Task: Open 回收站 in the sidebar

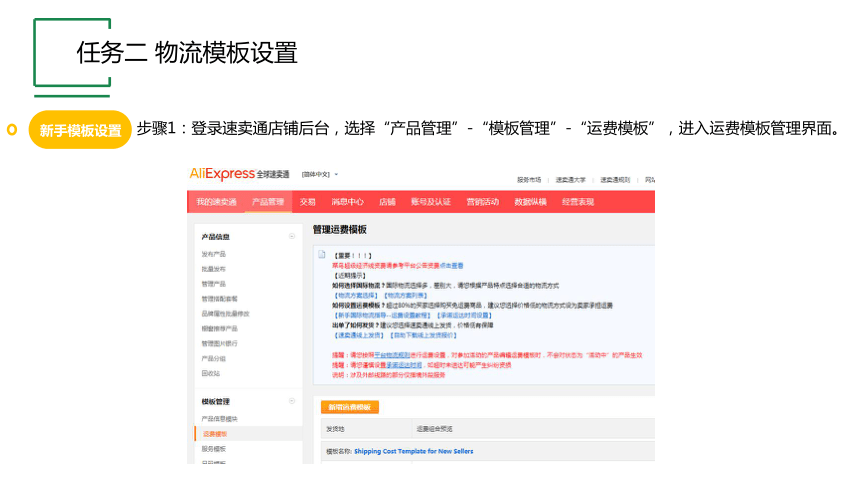Action: point(211,373)
